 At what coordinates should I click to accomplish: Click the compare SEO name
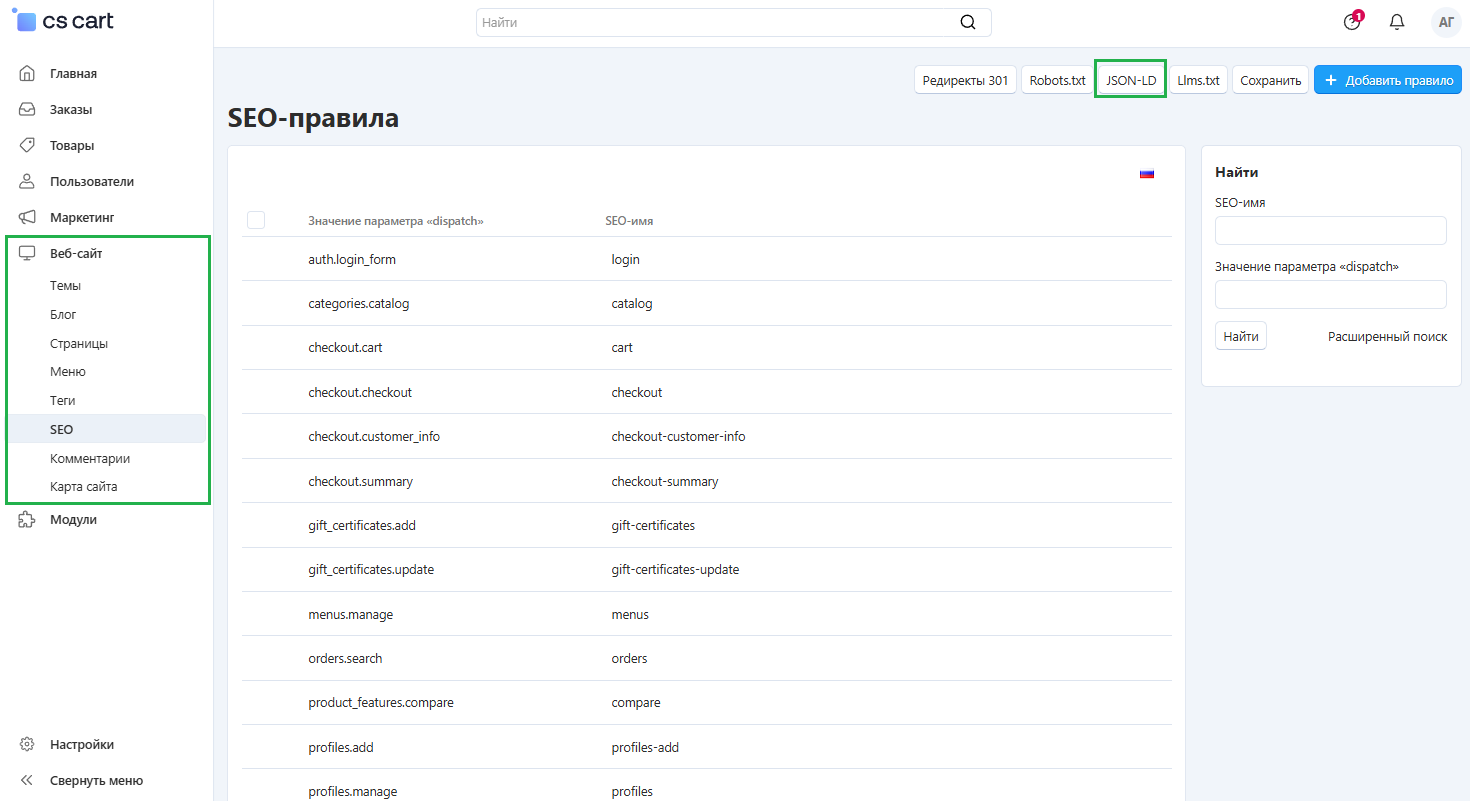(x=636, y=702)
